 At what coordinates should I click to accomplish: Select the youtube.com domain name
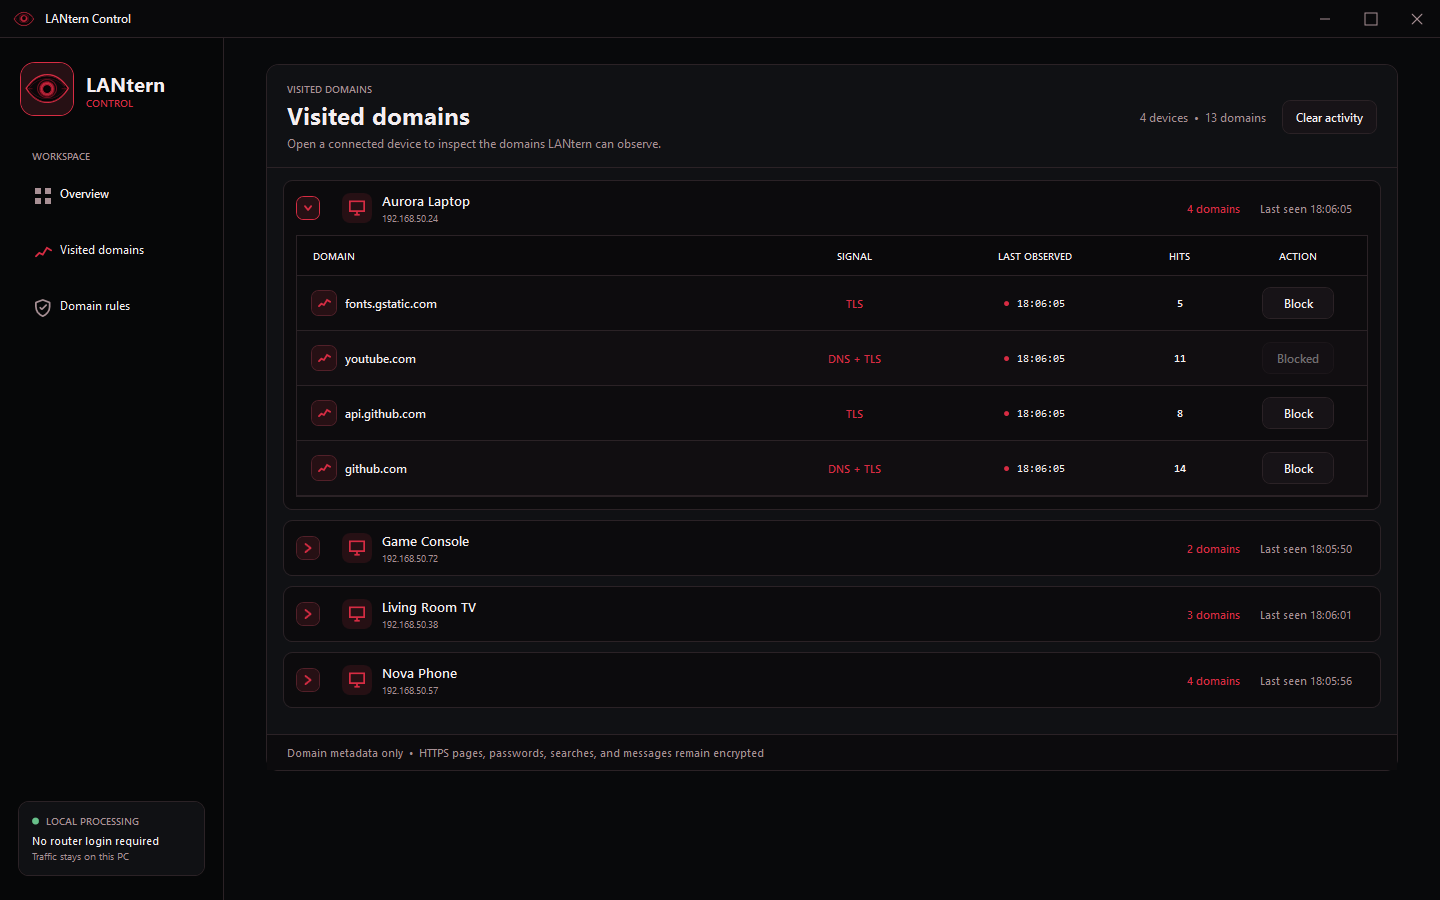[380, 359]
